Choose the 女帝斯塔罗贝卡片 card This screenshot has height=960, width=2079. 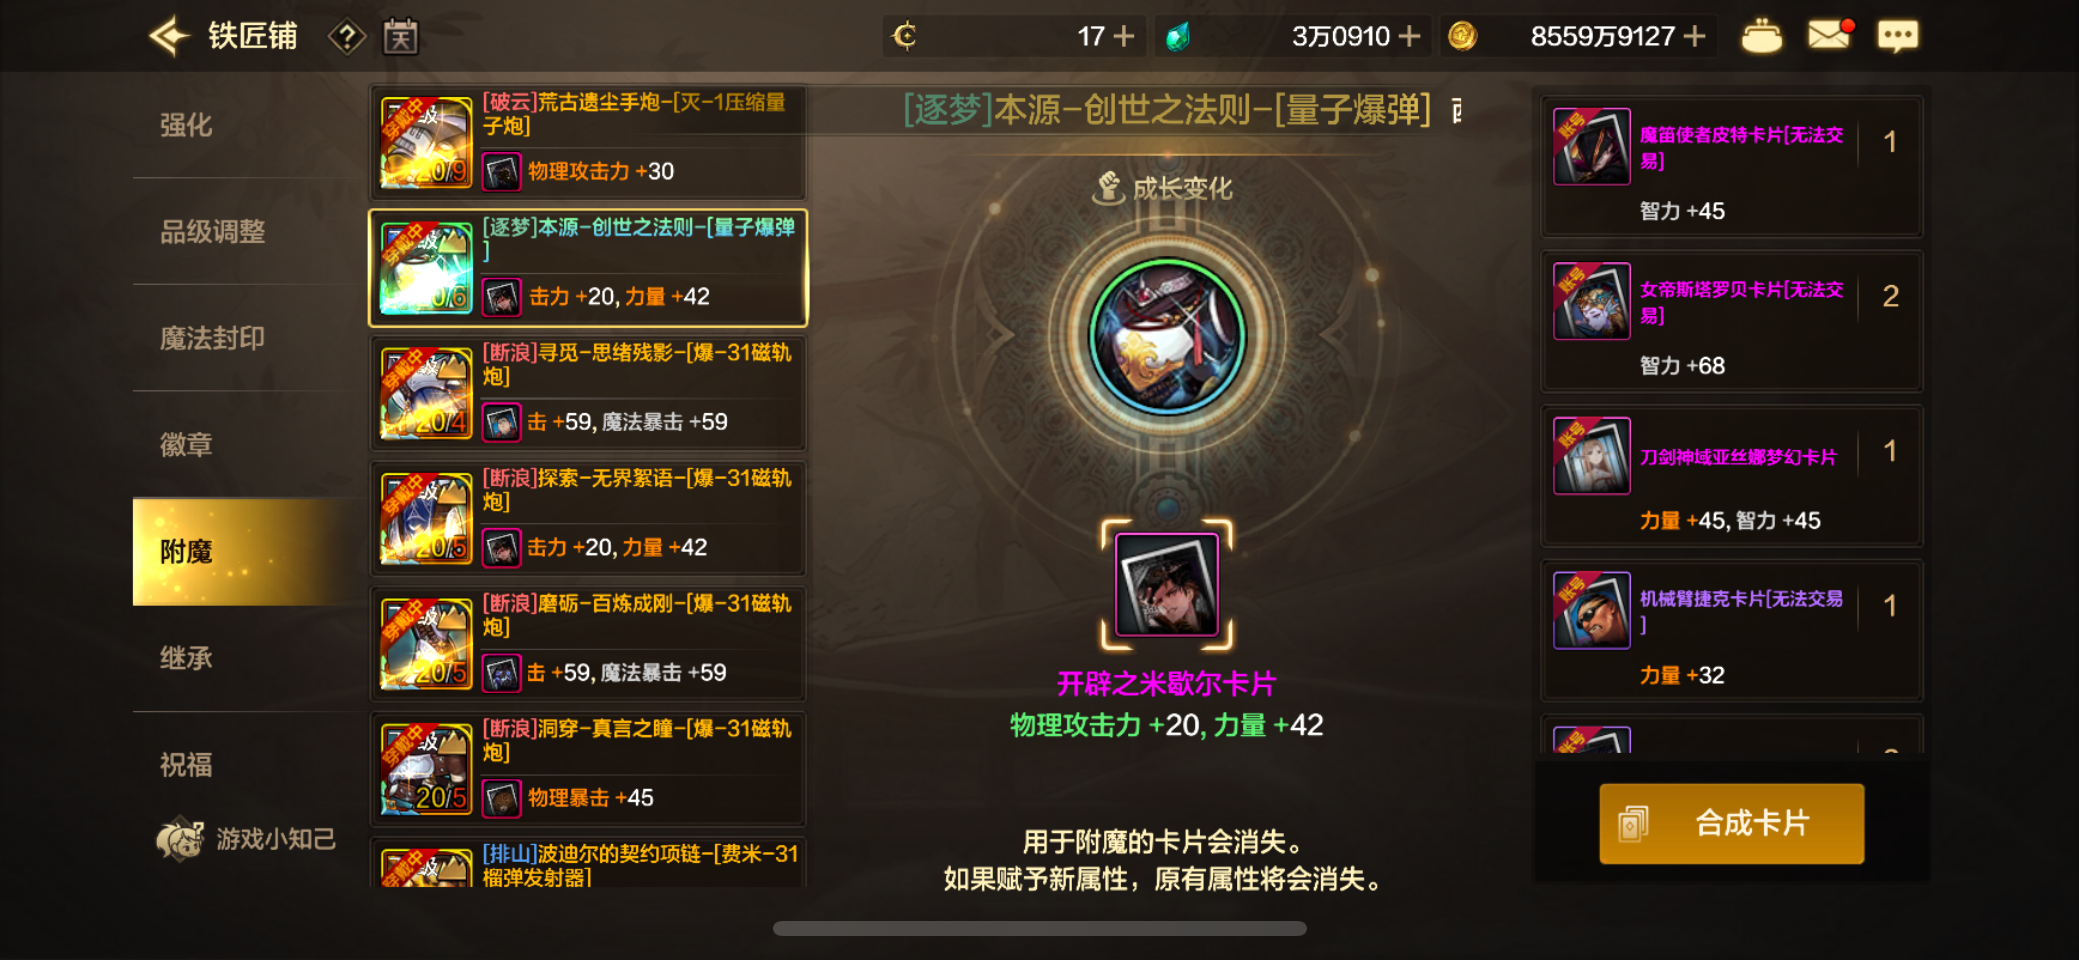click(x=1731, y=321)
